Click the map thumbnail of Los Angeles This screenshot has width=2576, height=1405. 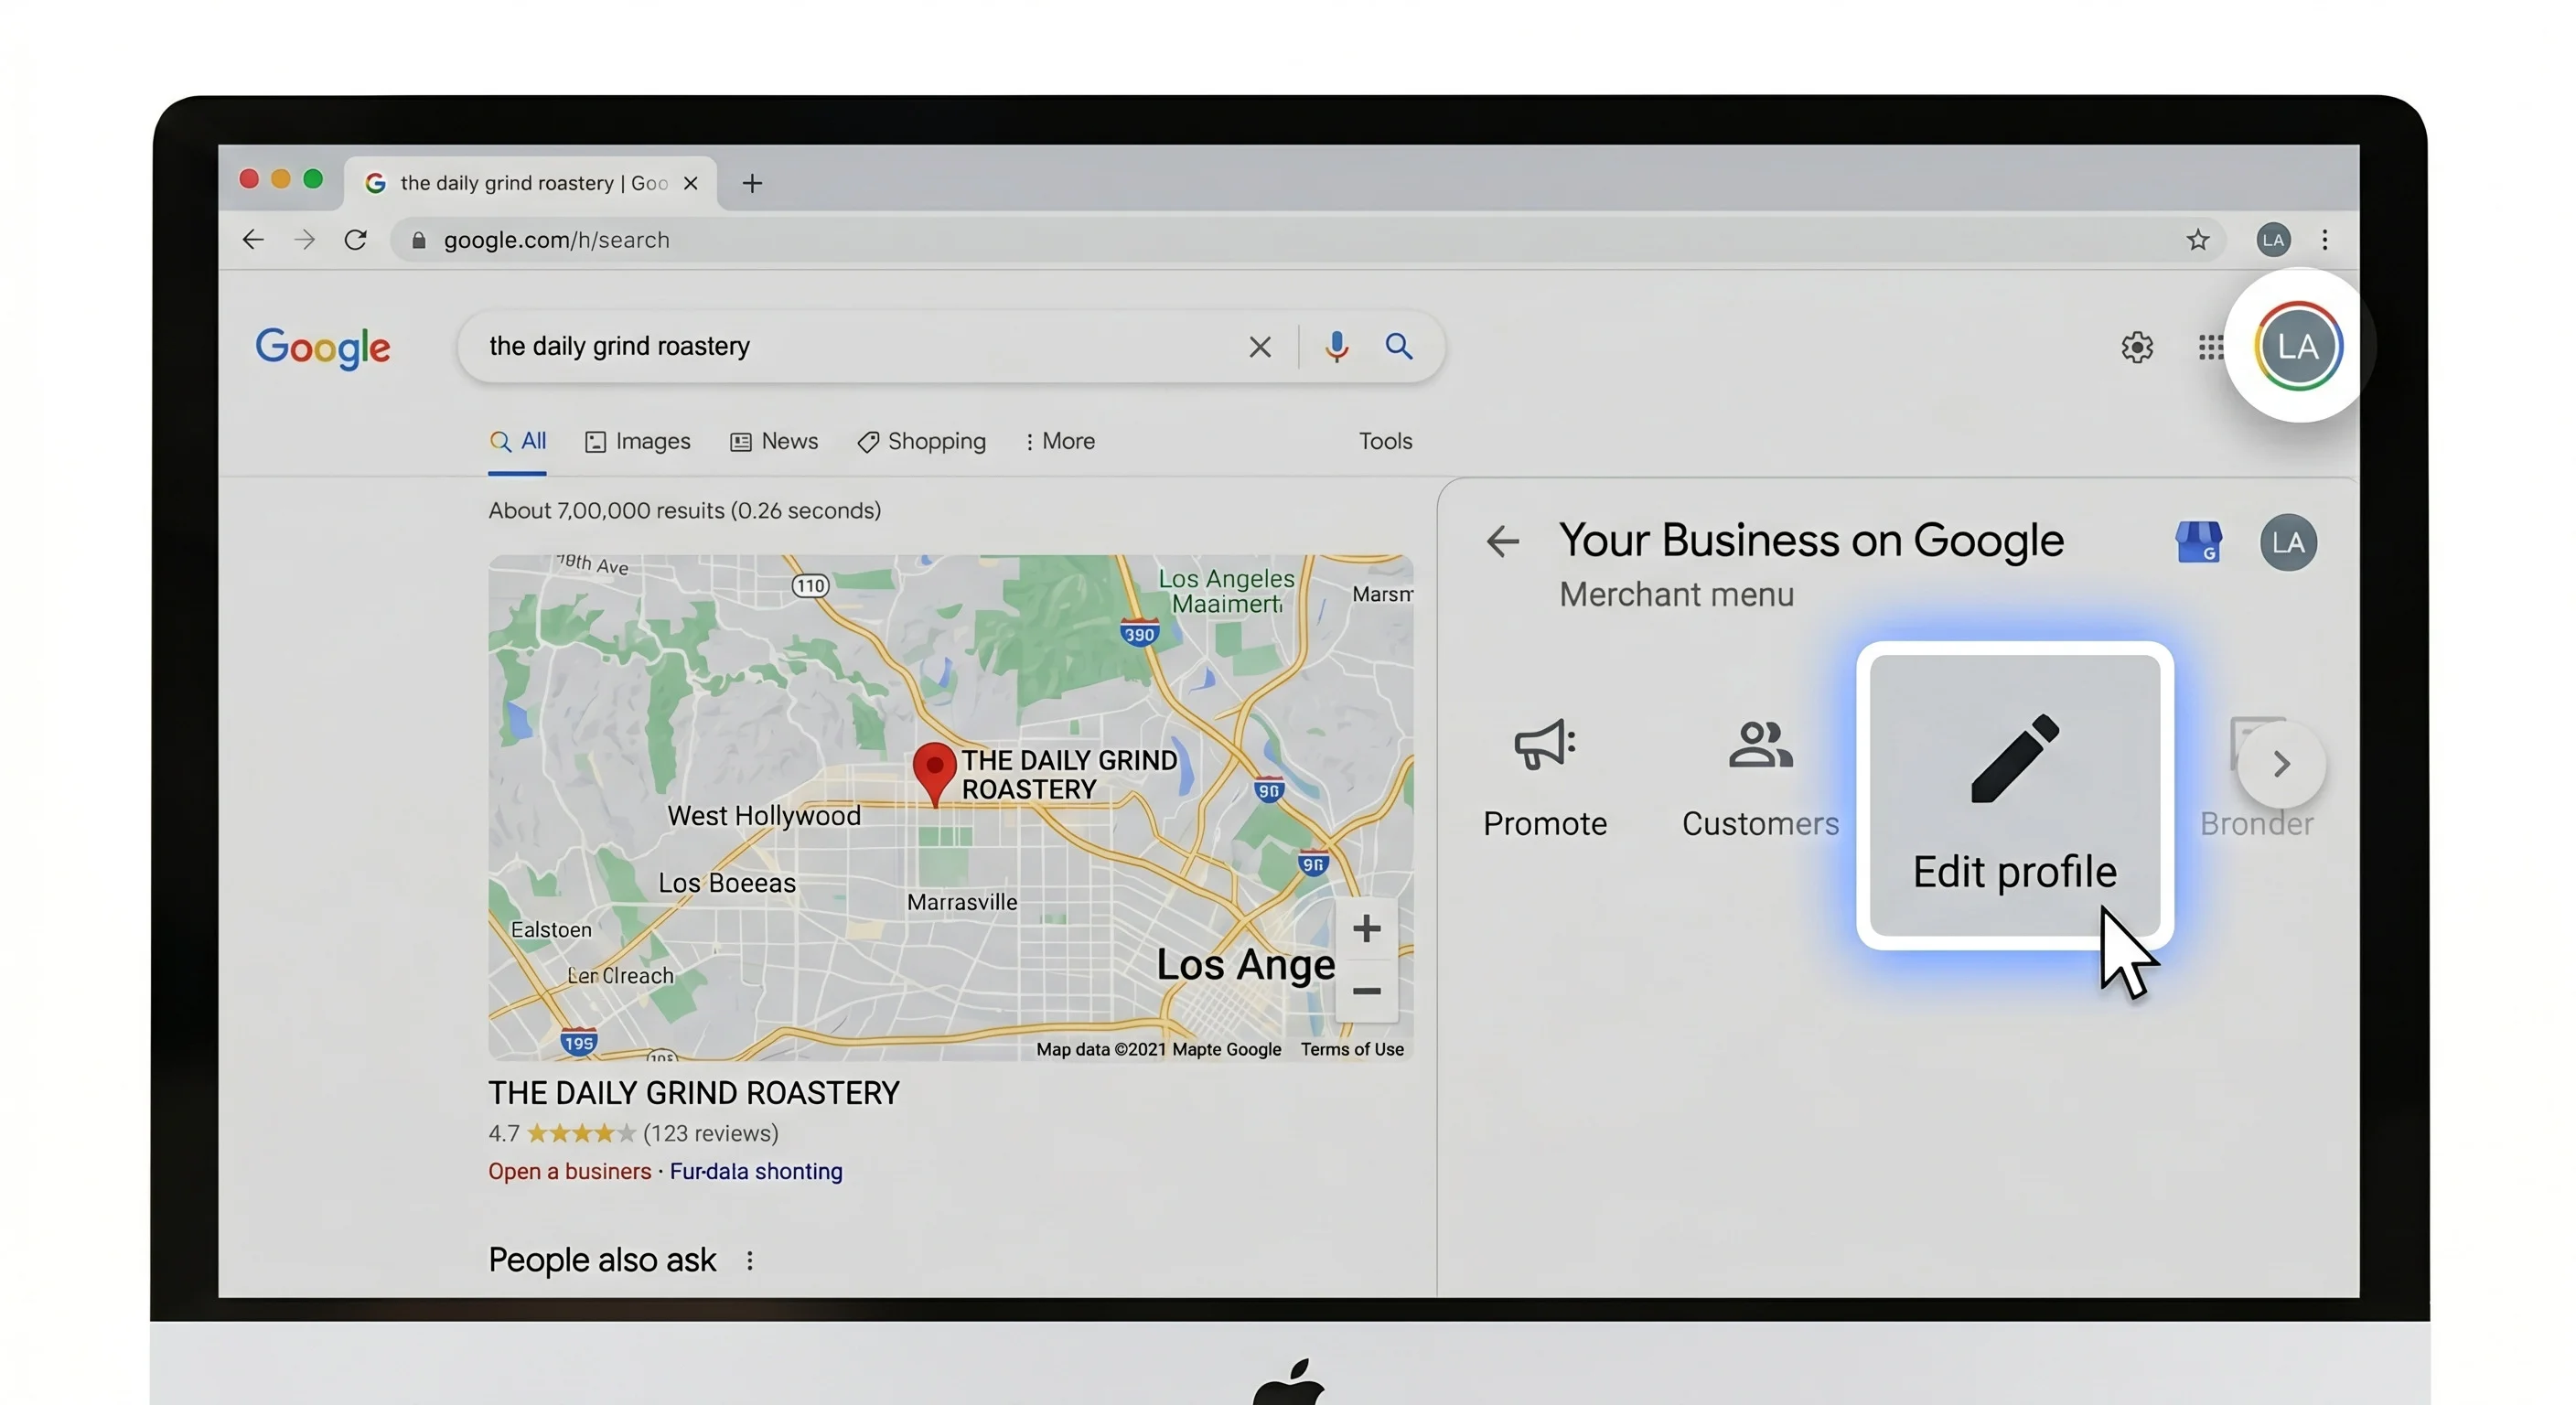pos(950,807)
